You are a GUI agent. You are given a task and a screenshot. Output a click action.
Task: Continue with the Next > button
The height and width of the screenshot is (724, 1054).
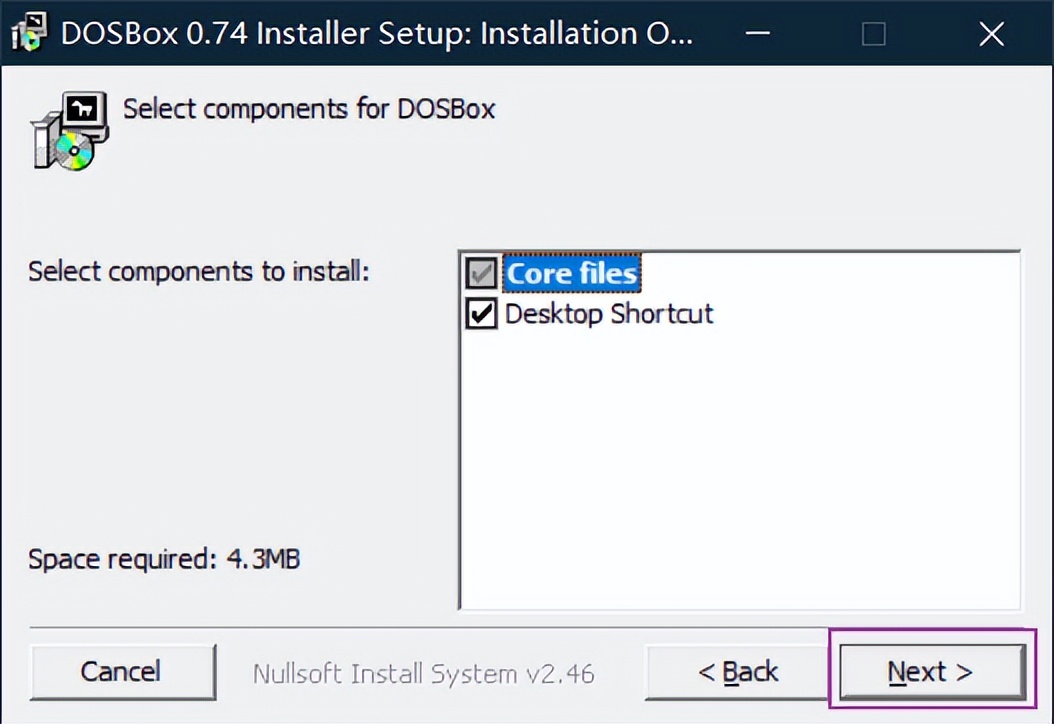pos(932,672)
